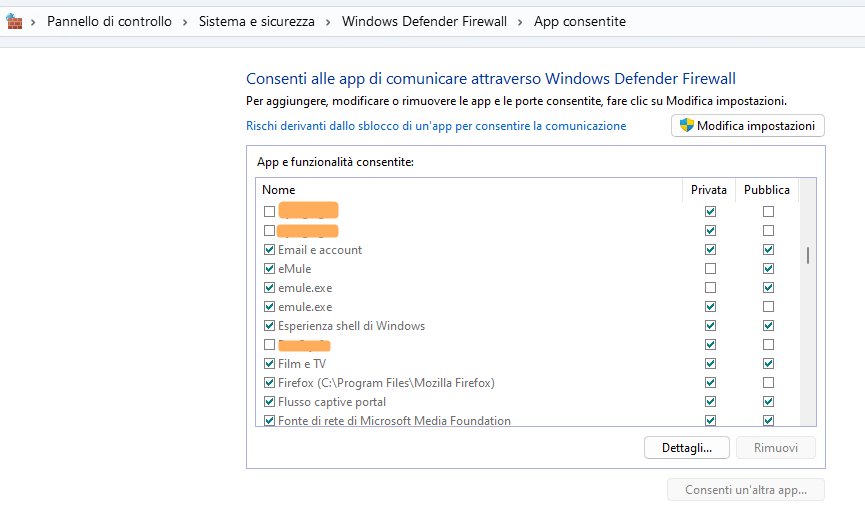Uncheck Fonte di rete di Microsoft Media Foundation checkbox
Image resolution: width=865 pixels, height=523 pixels.
269,420
